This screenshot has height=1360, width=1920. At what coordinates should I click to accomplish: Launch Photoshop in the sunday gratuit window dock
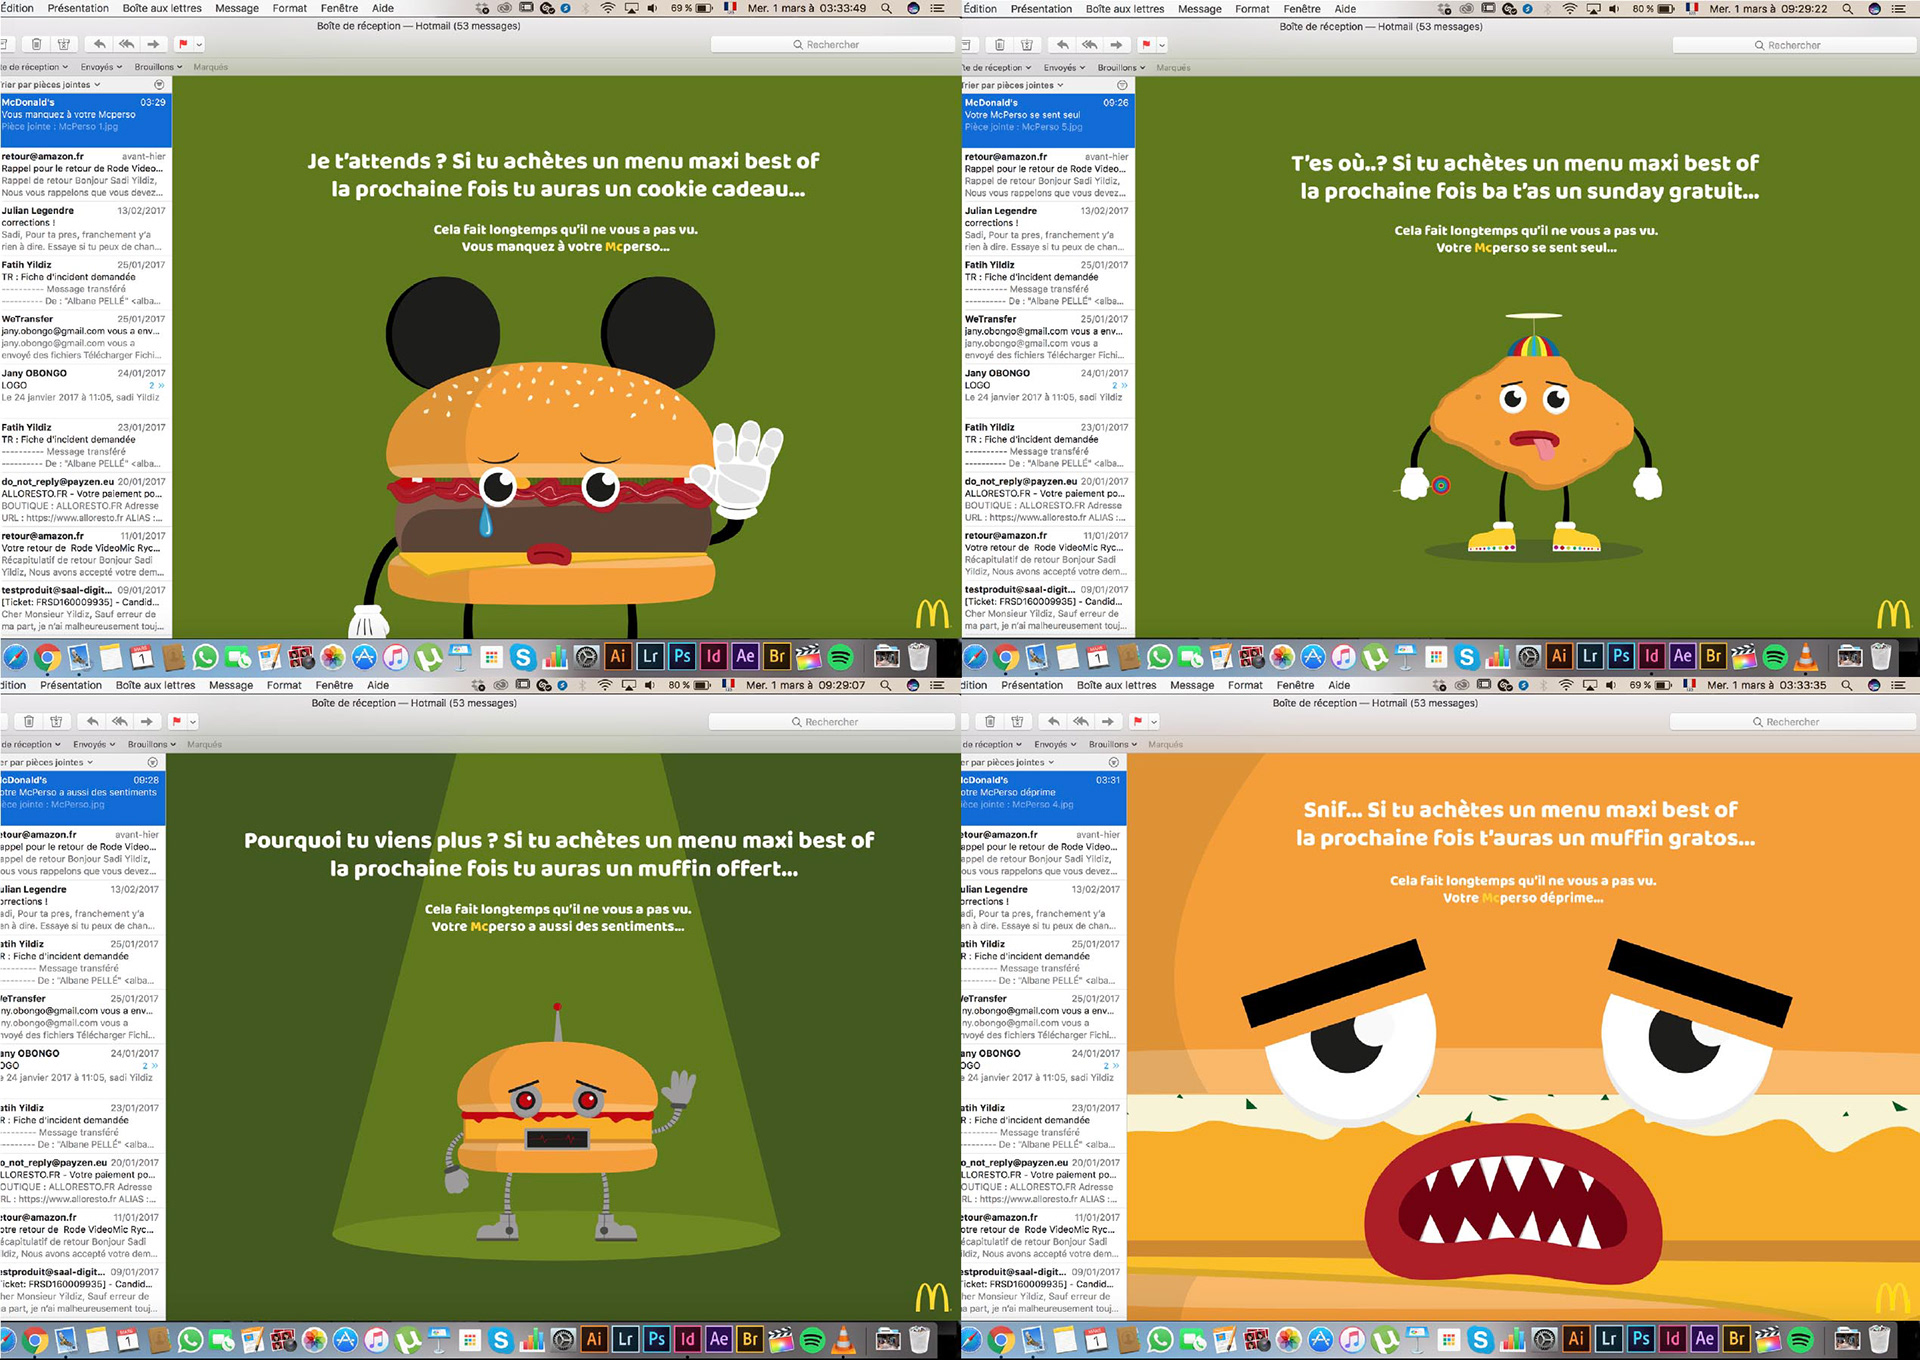pyautogui.click(x=1621, y=657)
